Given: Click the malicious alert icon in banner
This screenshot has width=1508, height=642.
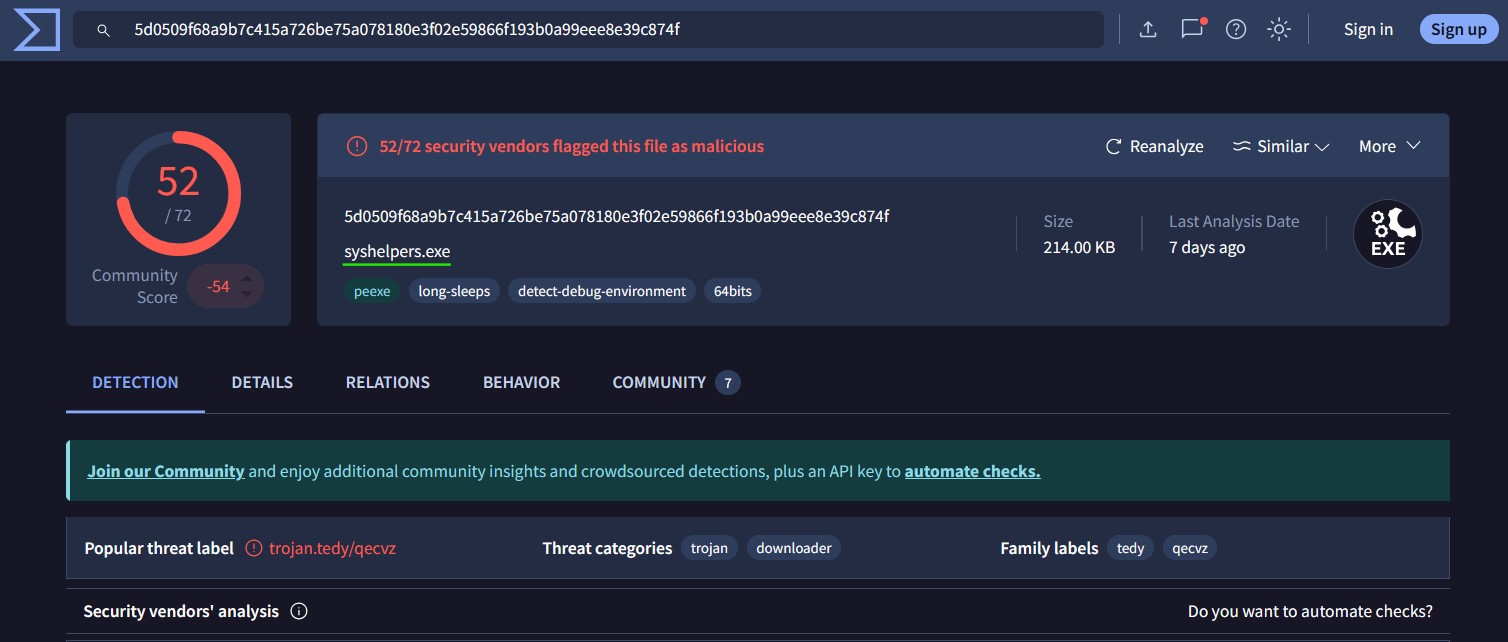Looking at the screenshot, I should pyautogui.click(x=357, y=146).
